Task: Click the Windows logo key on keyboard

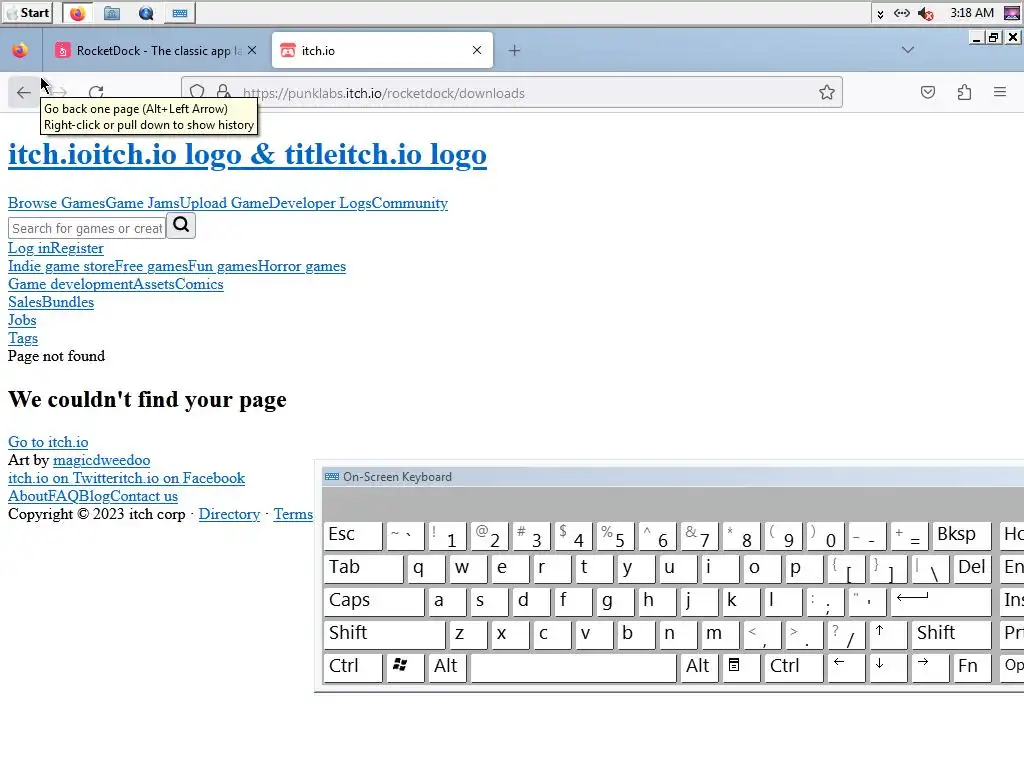Action: pos(406,667)
